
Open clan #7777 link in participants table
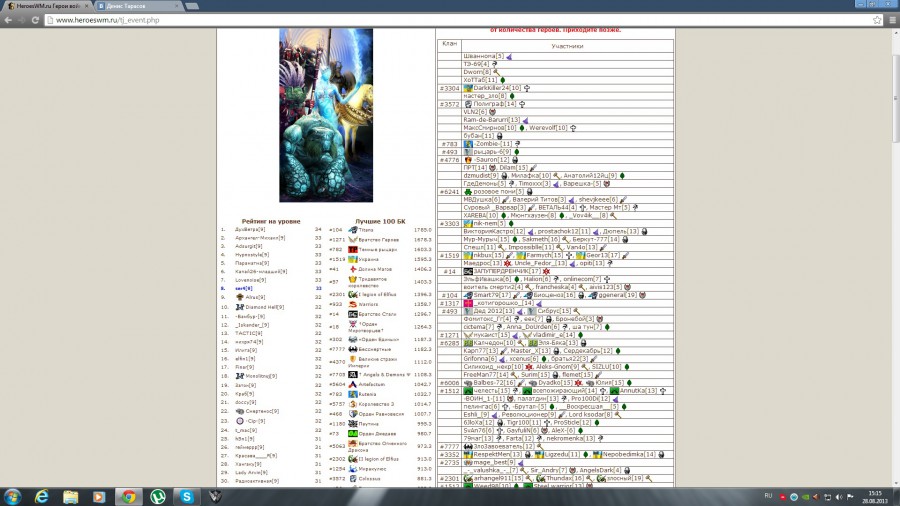[449, 446]
